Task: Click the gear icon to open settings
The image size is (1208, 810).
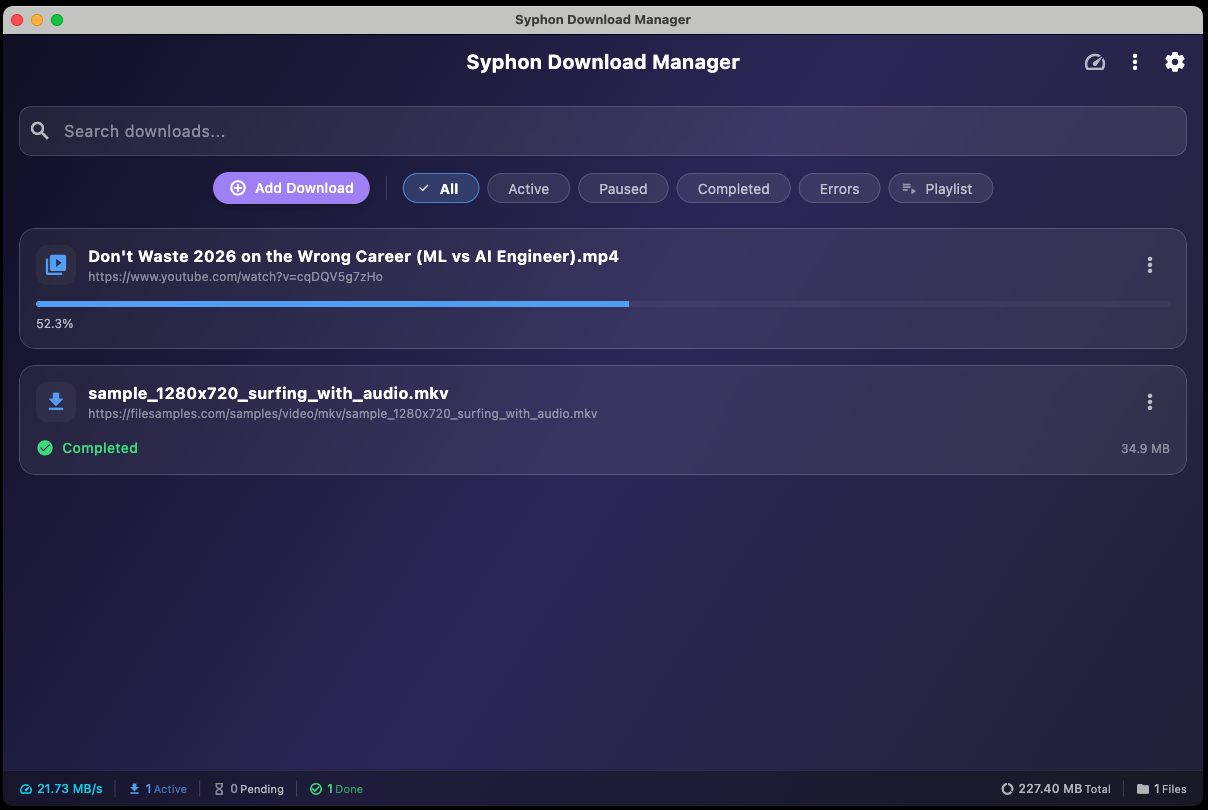Action: click(1175, 62)
